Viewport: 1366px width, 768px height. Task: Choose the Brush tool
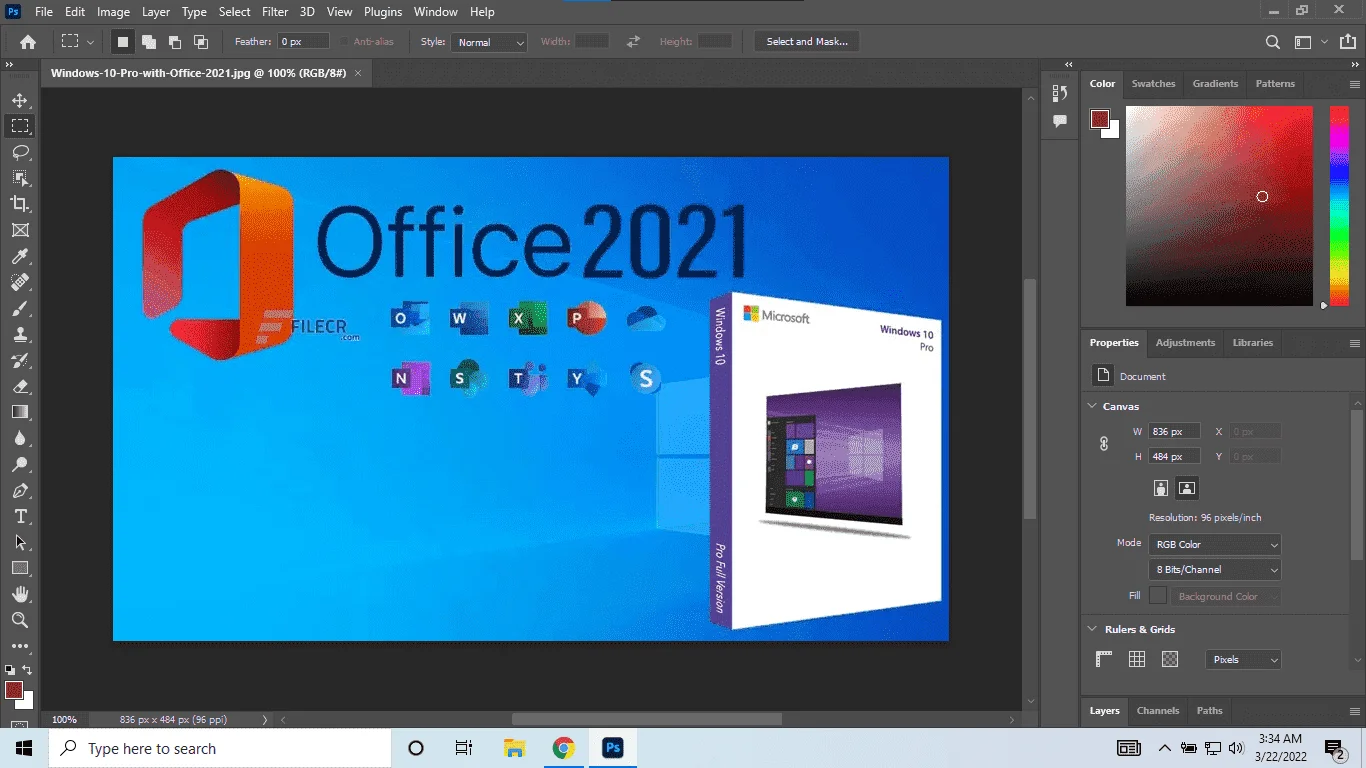(20, 308)
